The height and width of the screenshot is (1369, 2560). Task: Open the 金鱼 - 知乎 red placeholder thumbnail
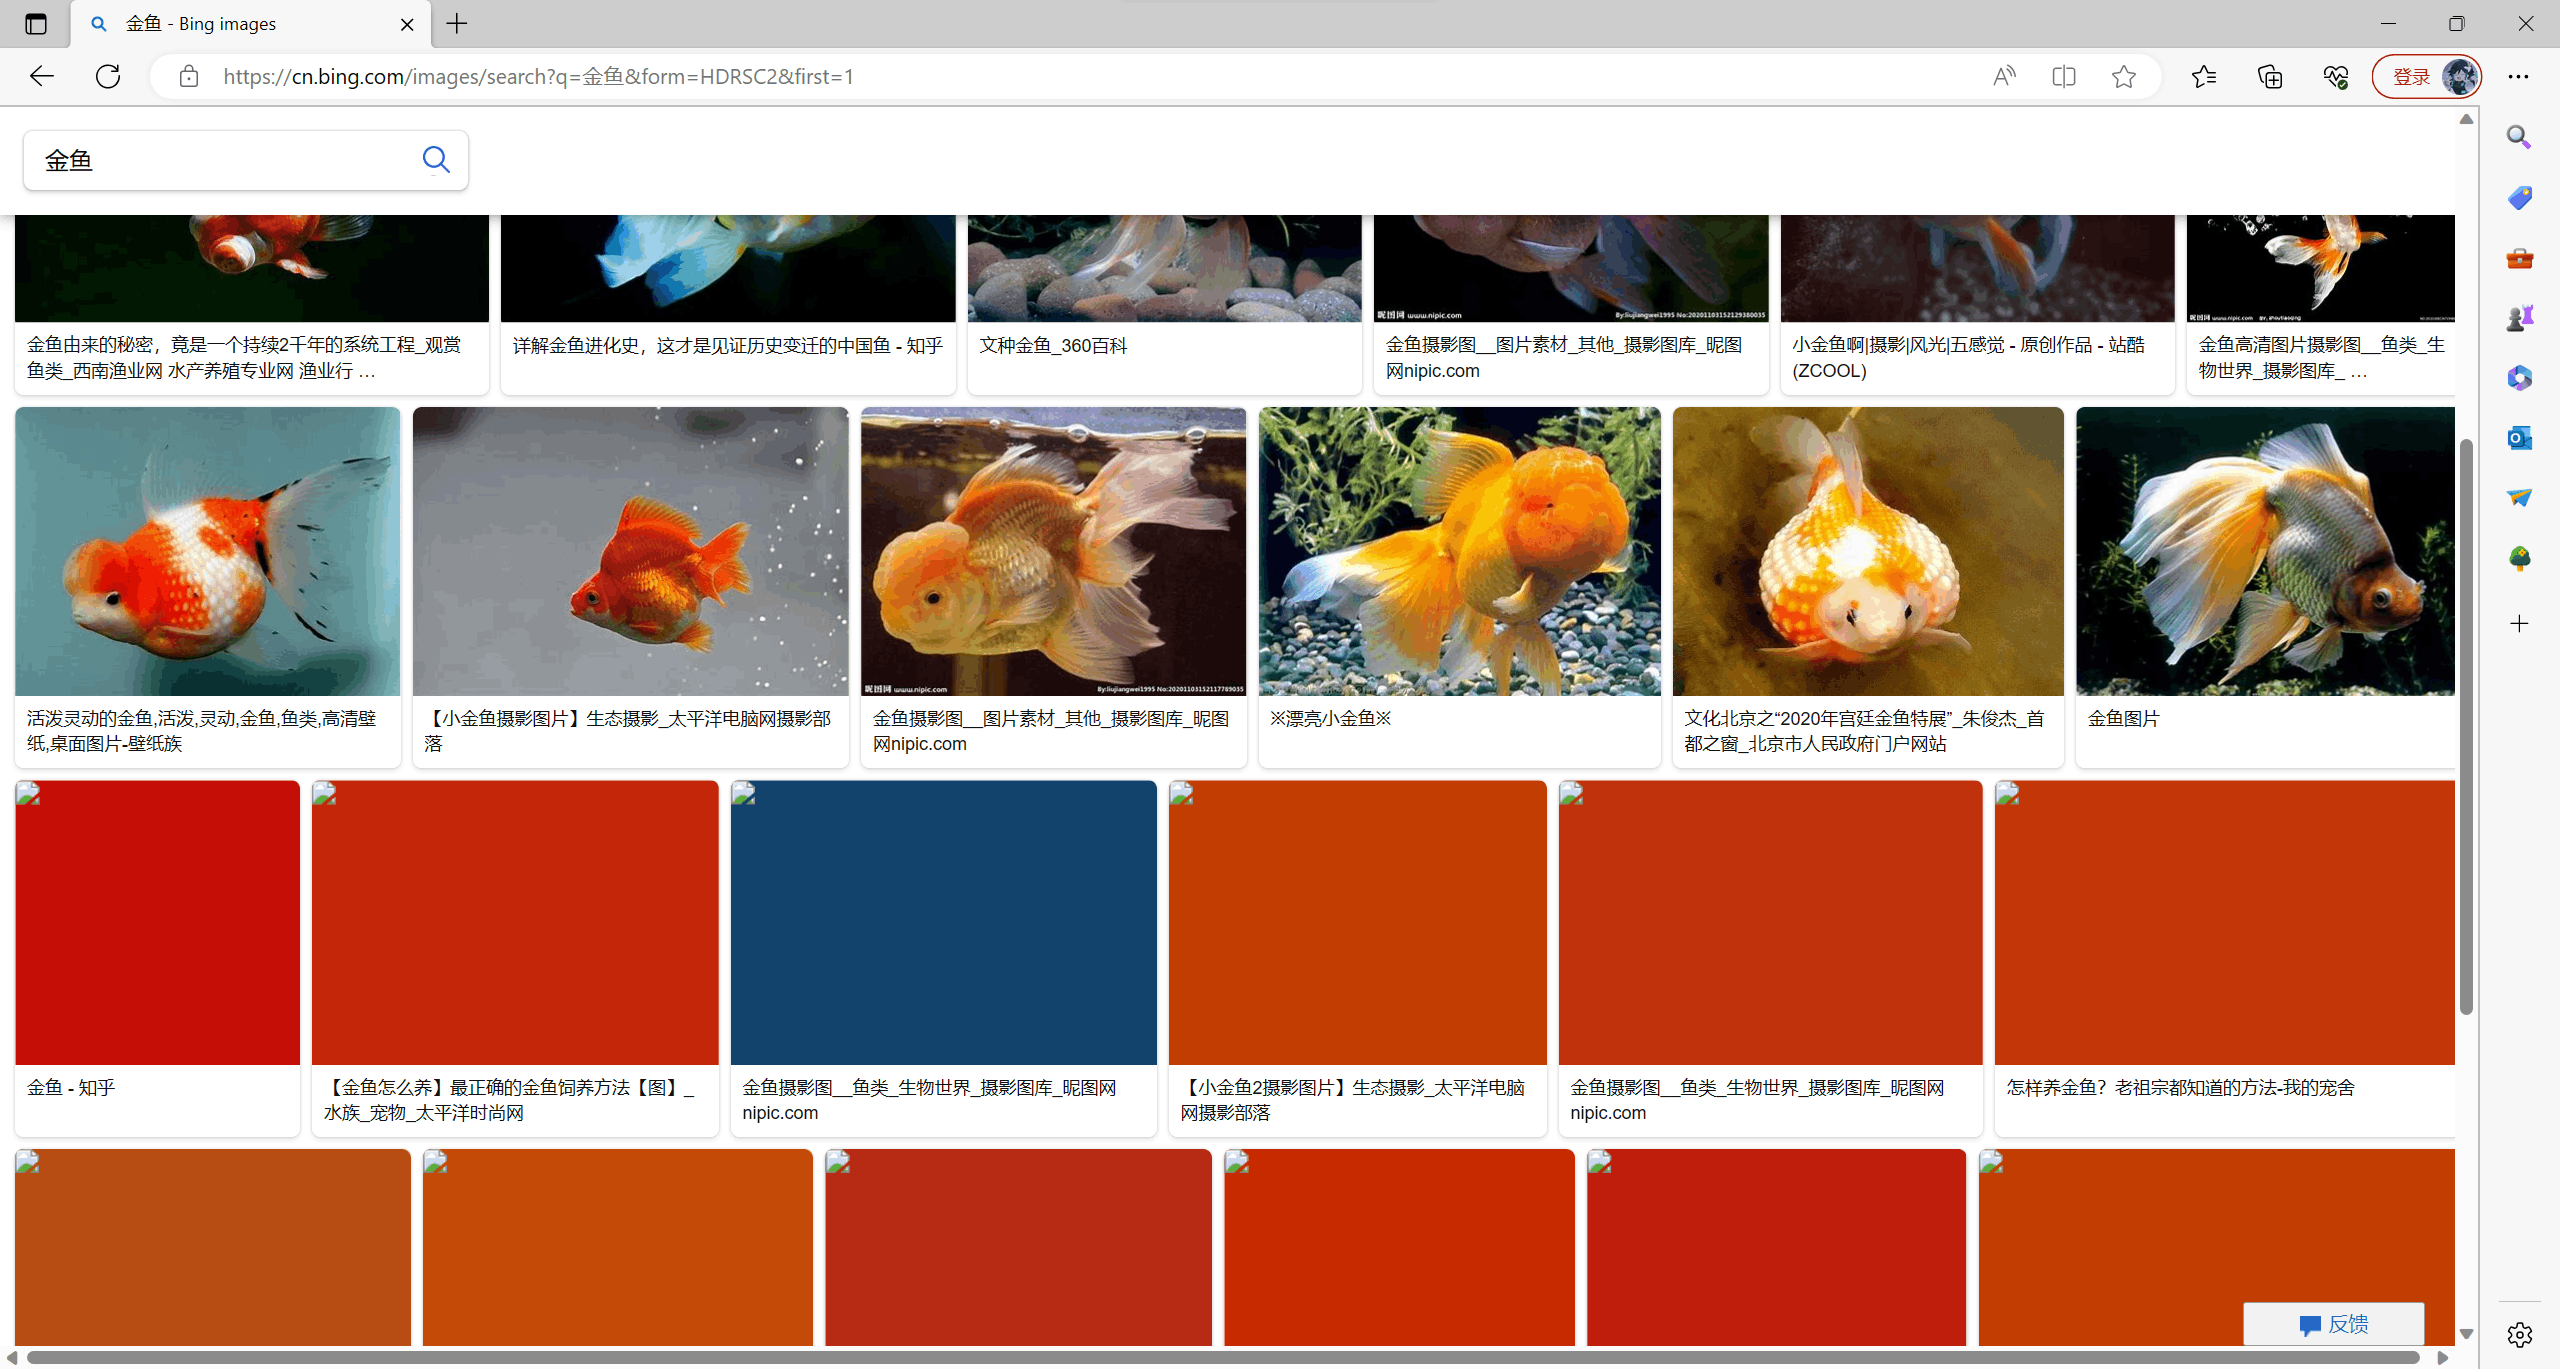click(x=158, y=923)
